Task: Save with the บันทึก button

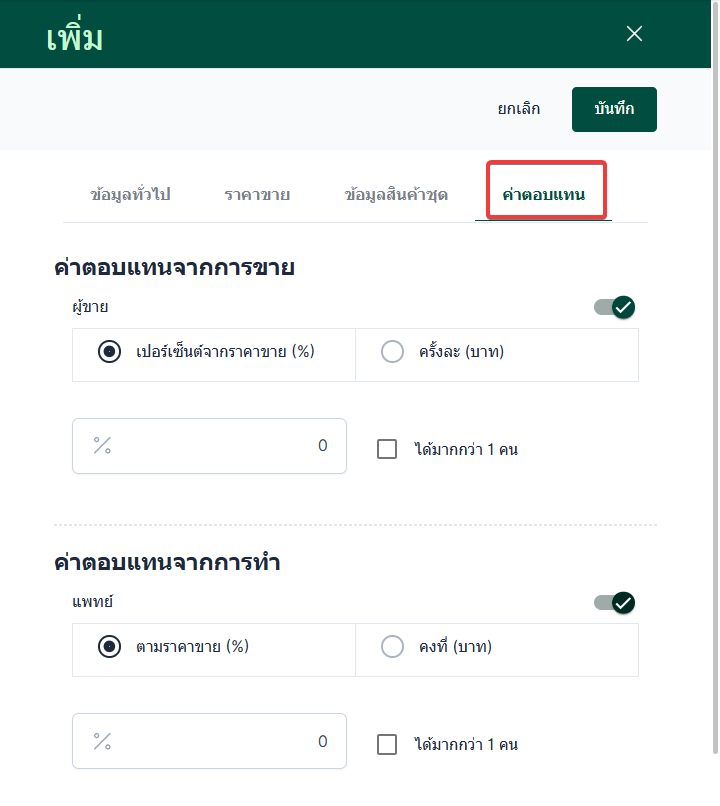Action: (x=614, y=109)
